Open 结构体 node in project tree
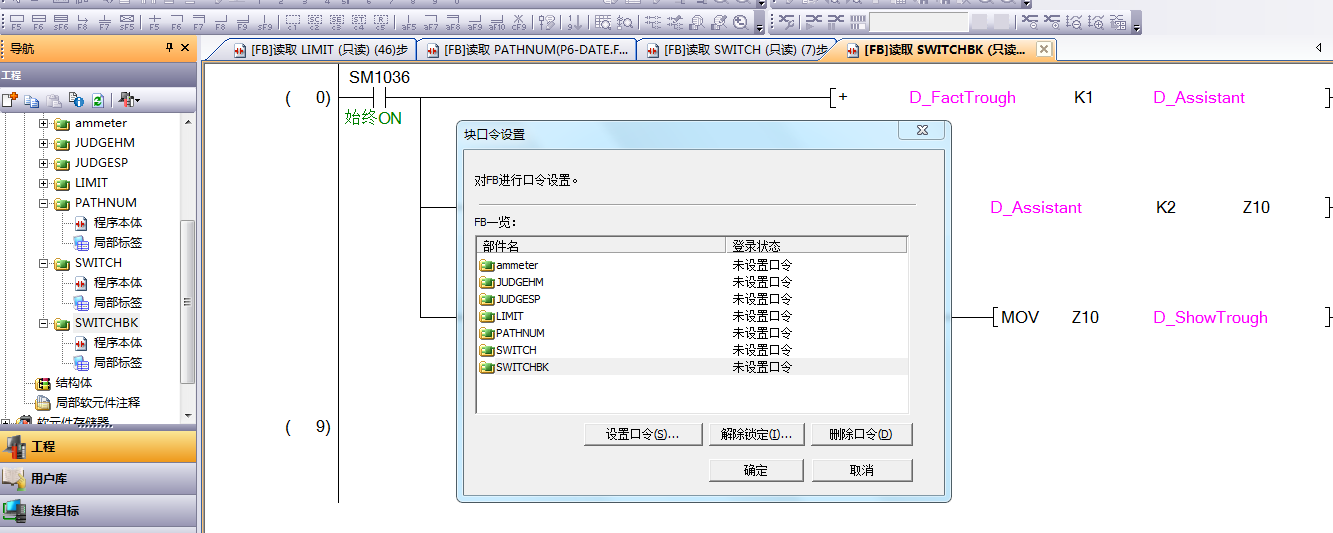Screen dimensions: 1333x533 [x=75, y=383]
